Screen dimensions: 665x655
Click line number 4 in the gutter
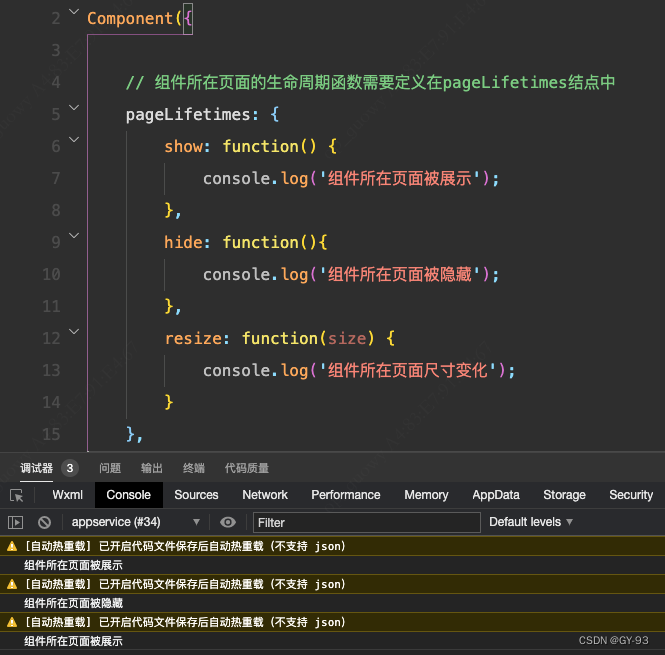click(56, 82)
